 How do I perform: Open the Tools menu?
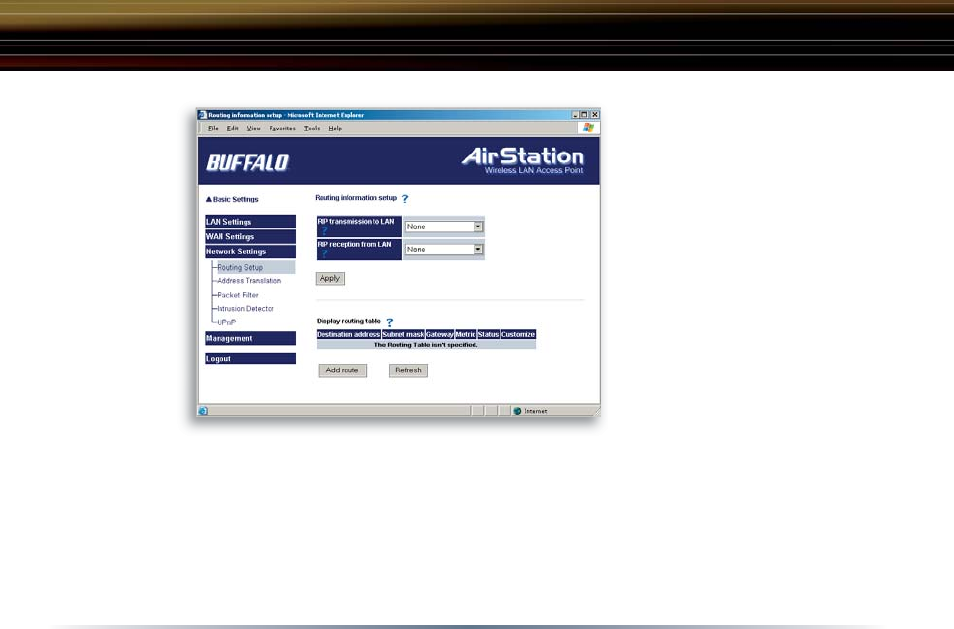tap(312, 128)
